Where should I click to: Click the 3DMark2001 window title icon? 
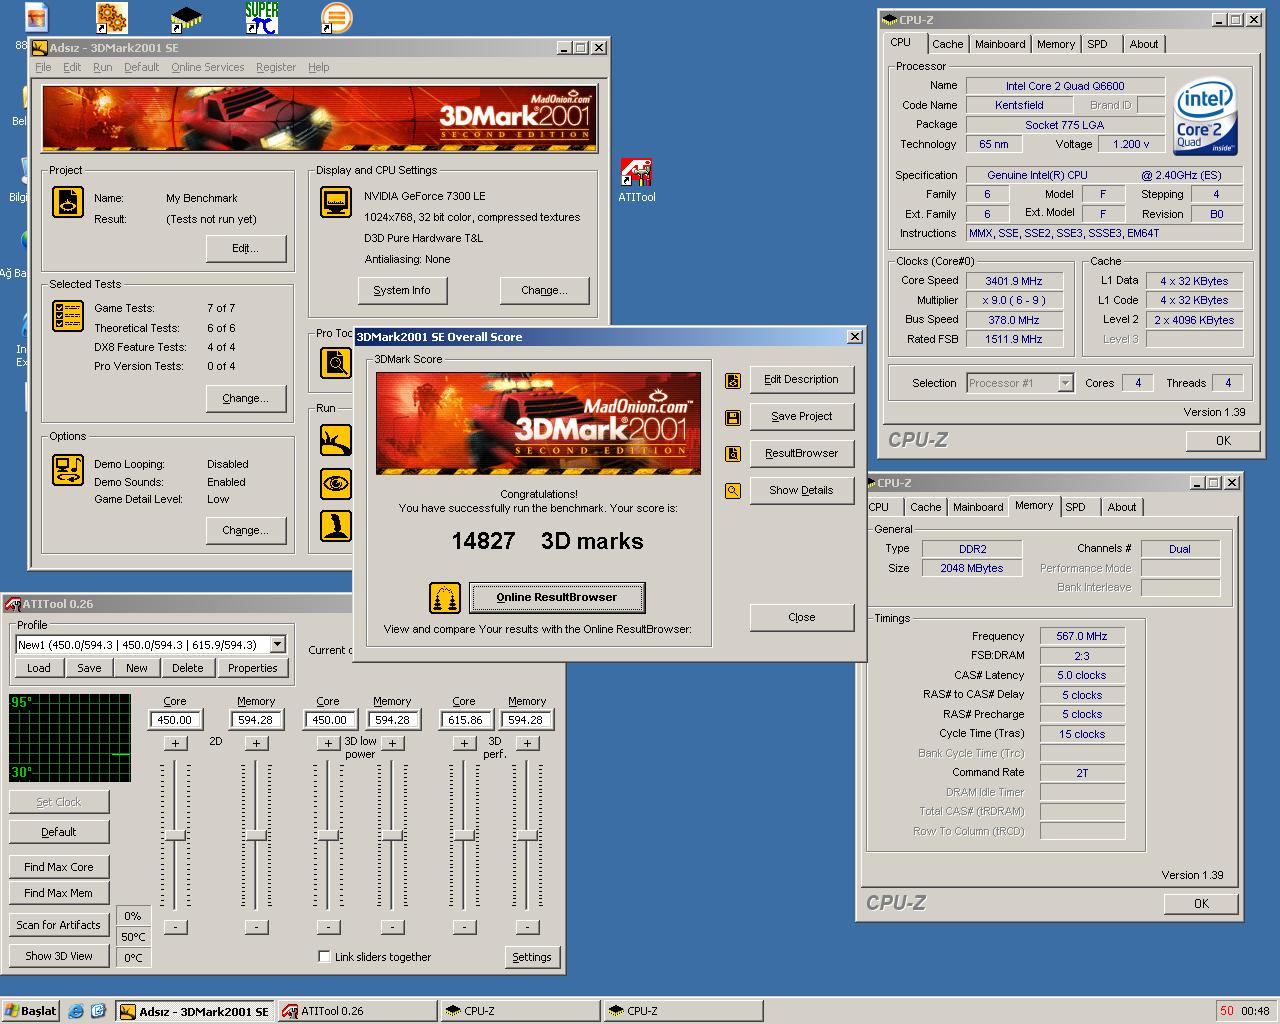(40, 47)
